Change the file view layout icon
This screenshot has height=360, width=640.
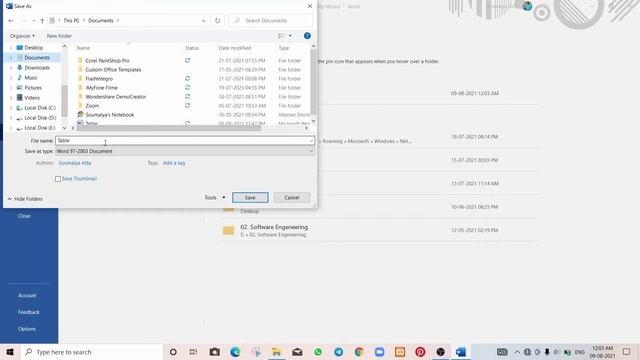point(281,36)
